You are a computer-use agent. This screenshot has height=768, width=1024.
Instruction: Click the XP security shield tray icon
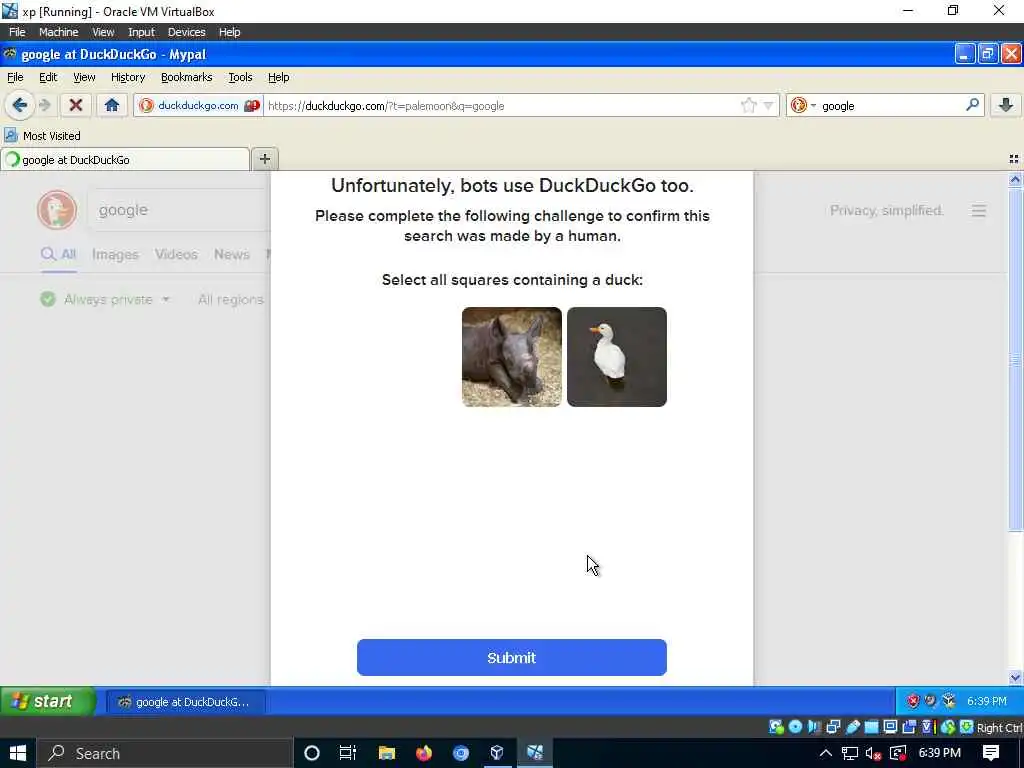912,701
